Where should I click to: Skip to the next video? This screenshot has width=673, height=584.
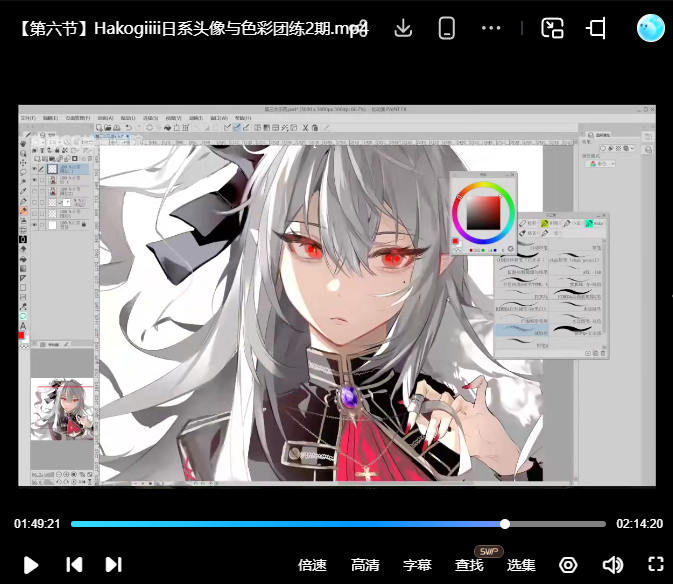click(x=113, y=565)
